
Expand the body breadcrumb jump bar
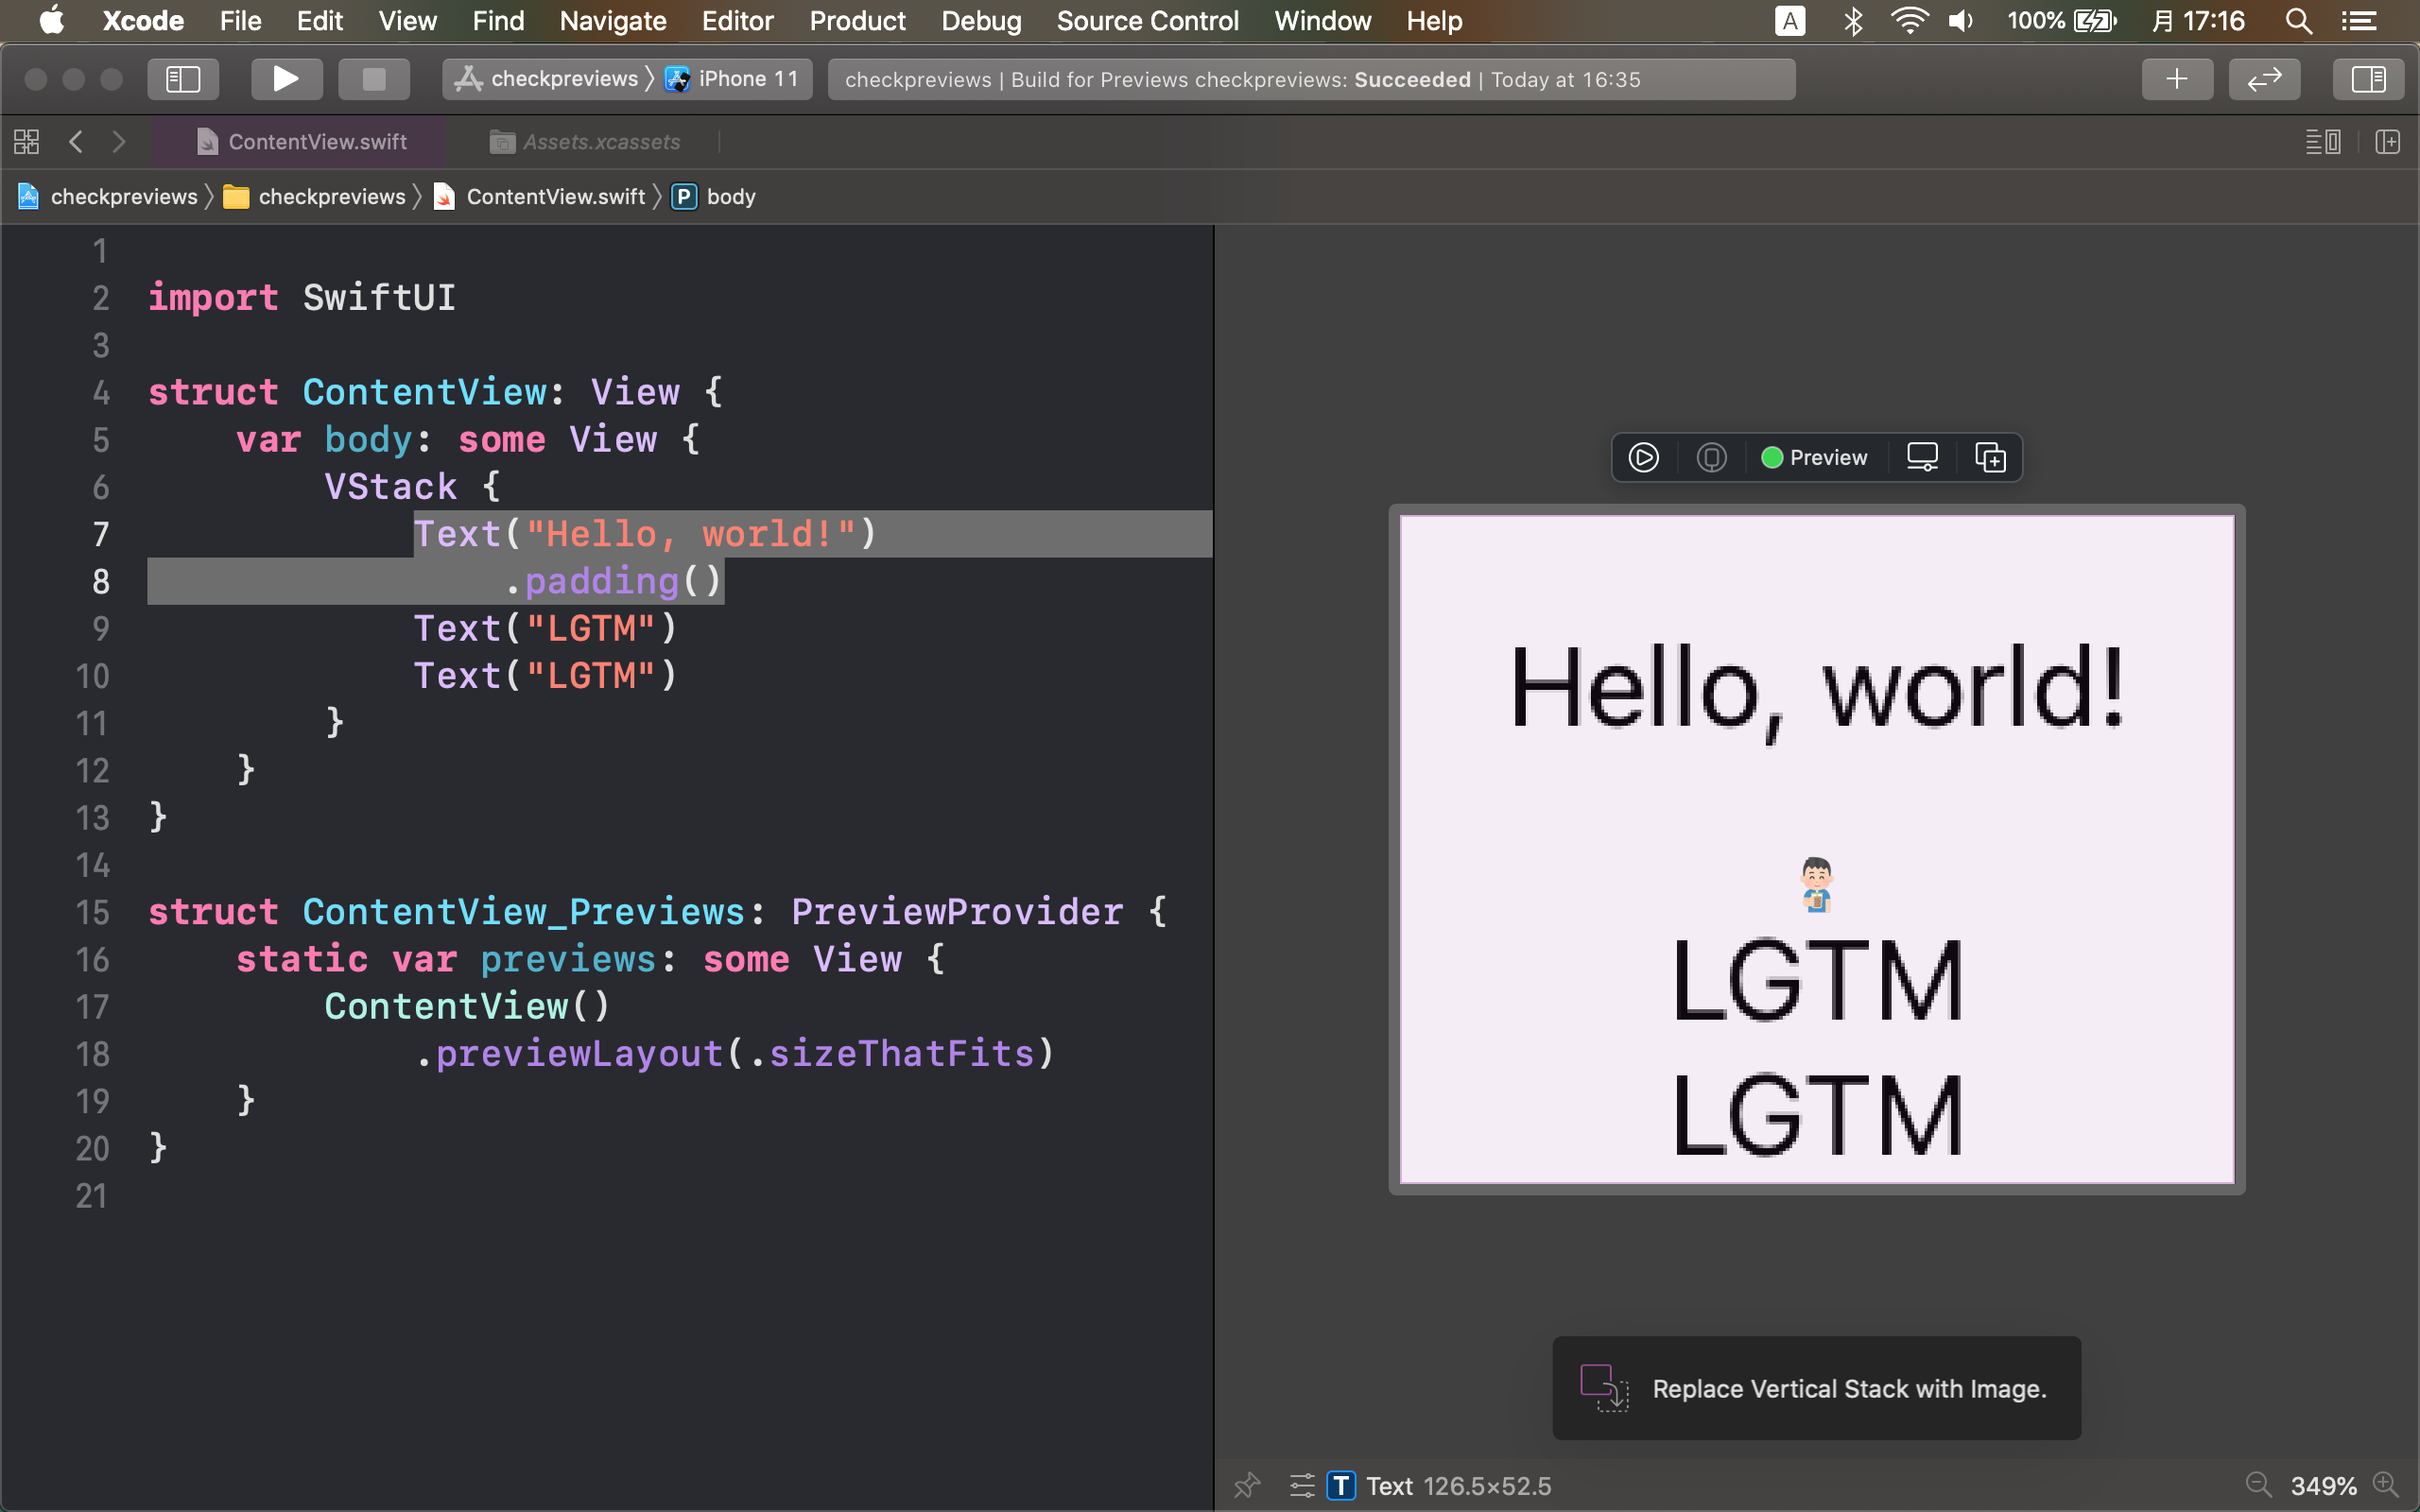(730, 197)
